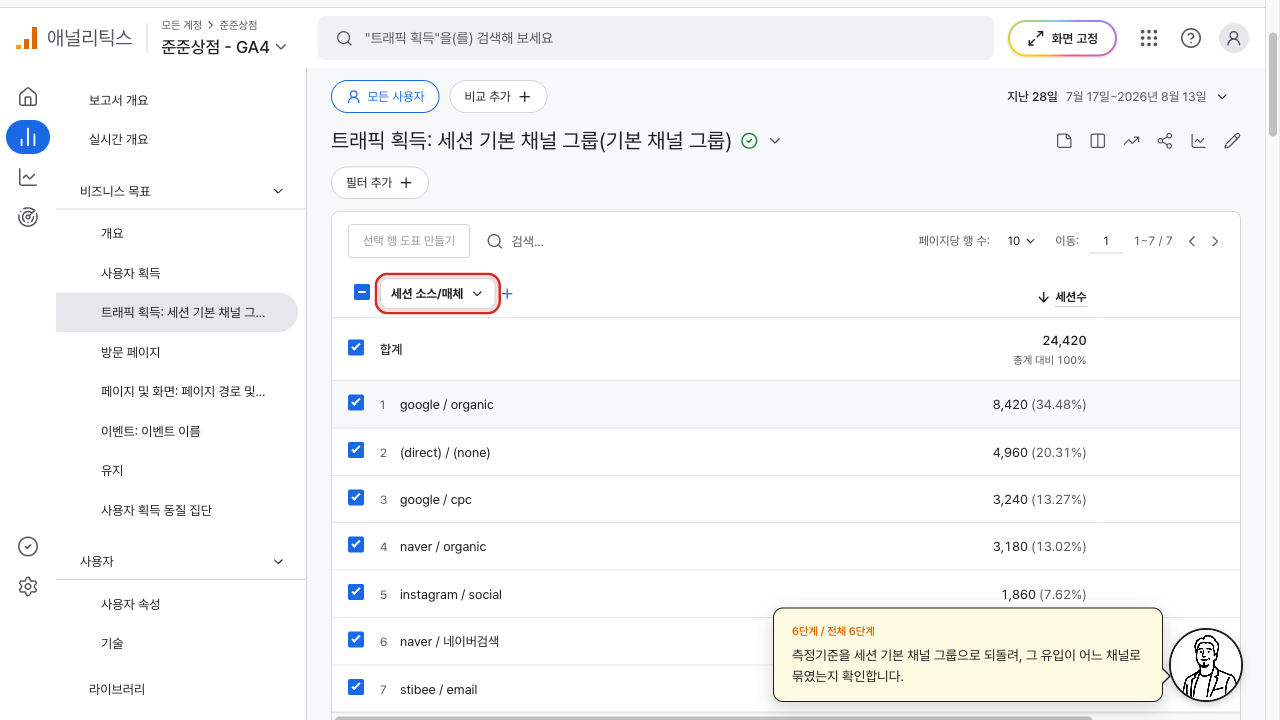Uncheck the stibee / email row checkbox
Image resolution: width=1280 pixels, height=720 pixels.
[356, 687]
